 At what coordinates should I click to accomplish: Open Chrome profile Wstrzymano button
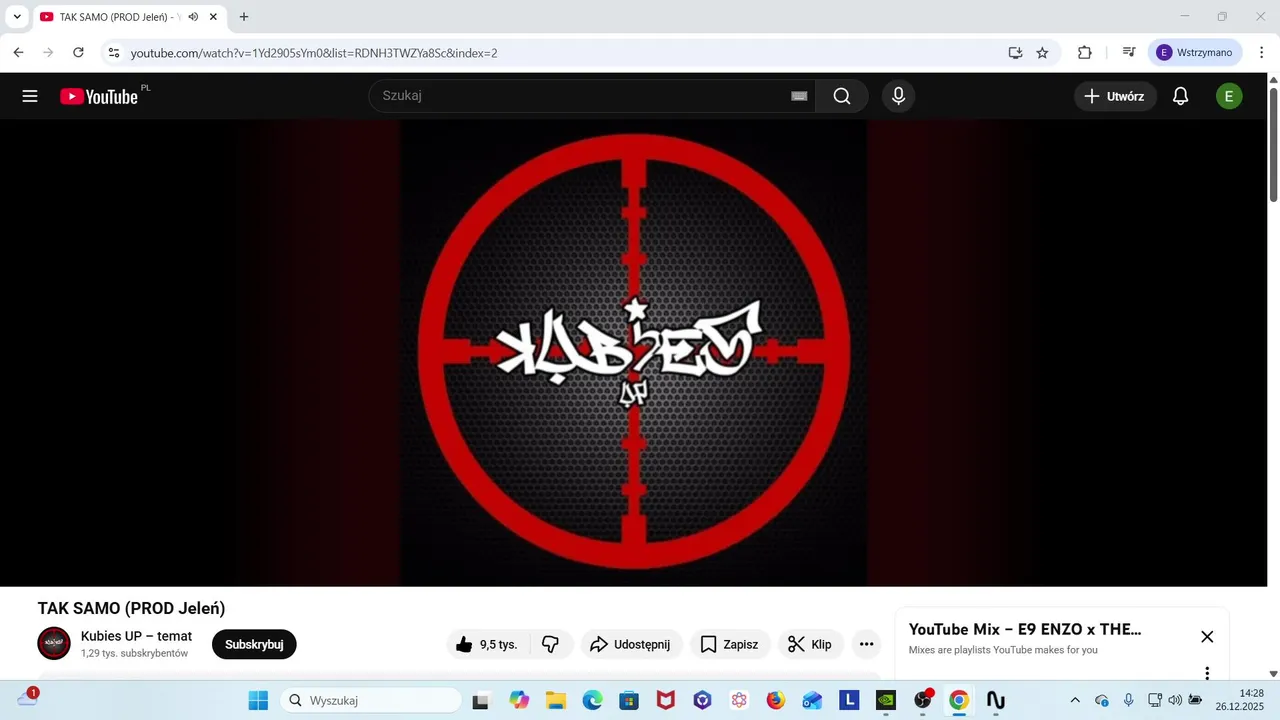pyautogui.click(x=1195, y=53)
